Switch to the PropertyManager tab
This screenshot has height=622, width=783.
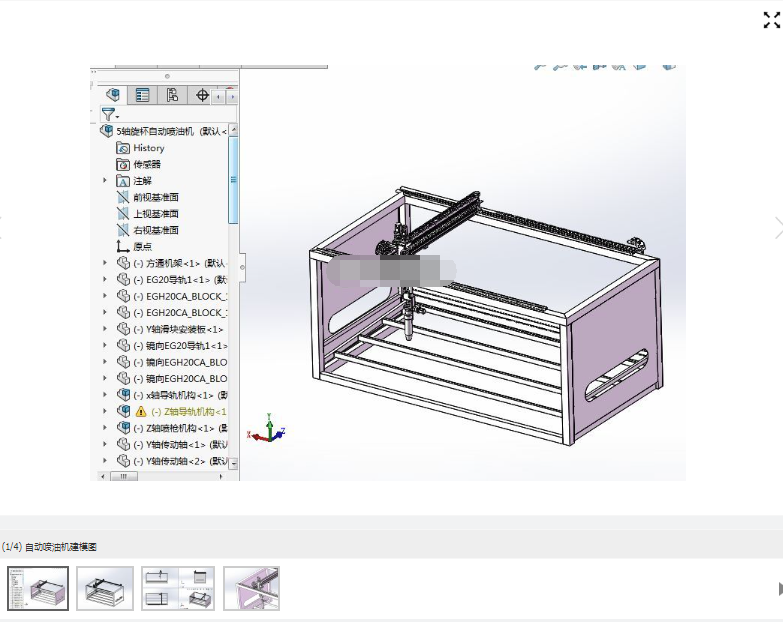(142, 95)
